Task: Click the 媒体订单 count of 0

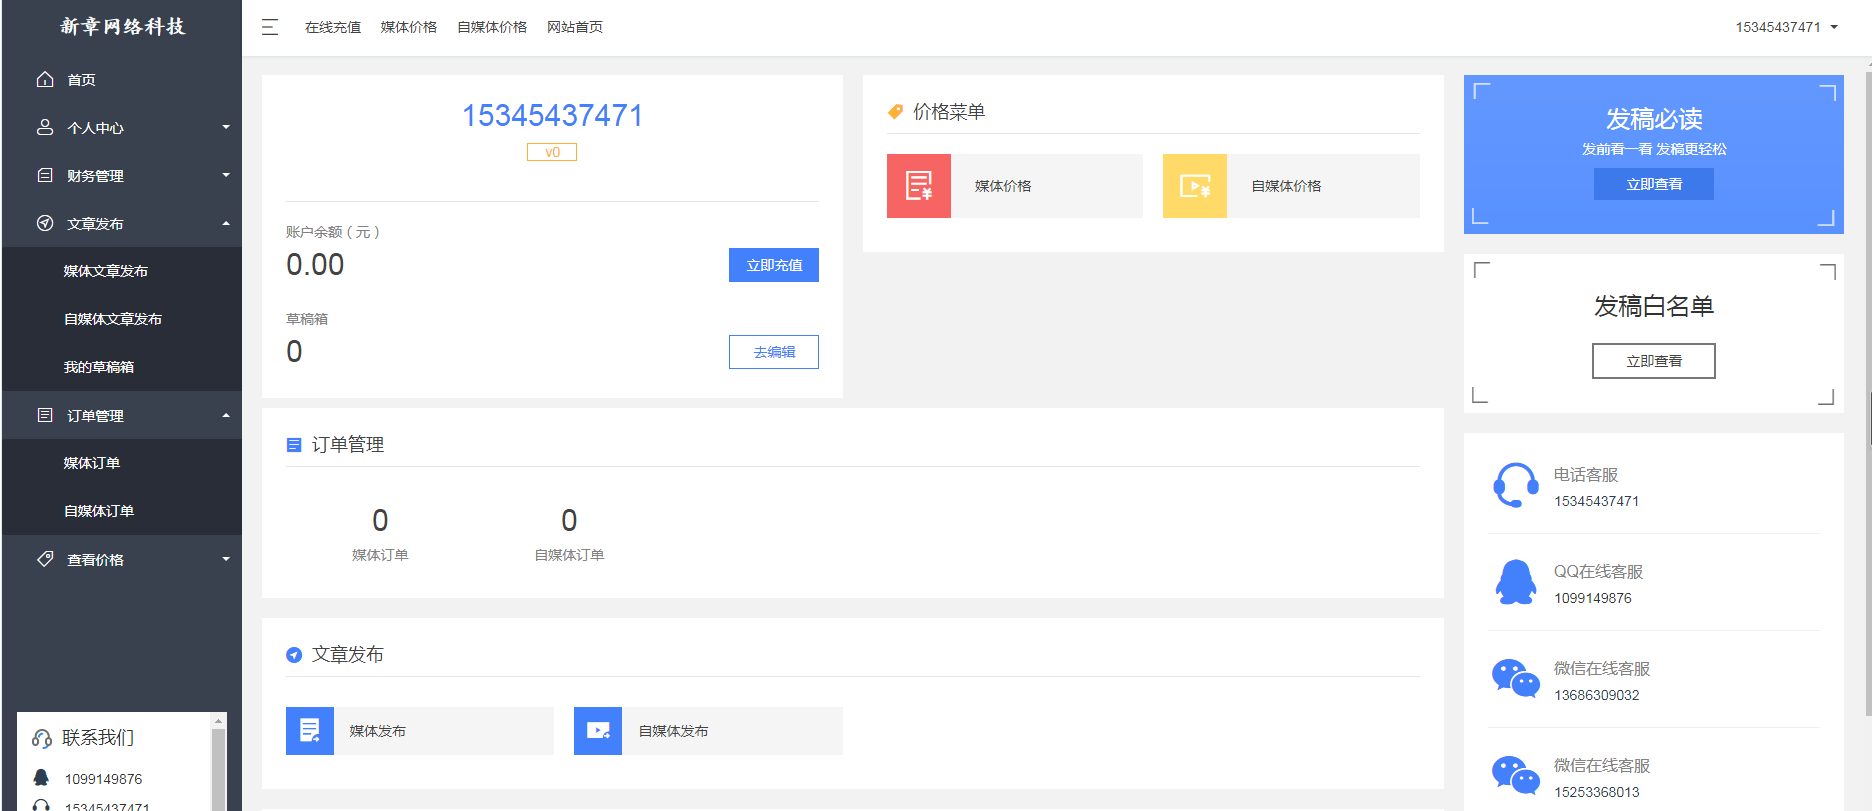Action: [x=380, y=520]
